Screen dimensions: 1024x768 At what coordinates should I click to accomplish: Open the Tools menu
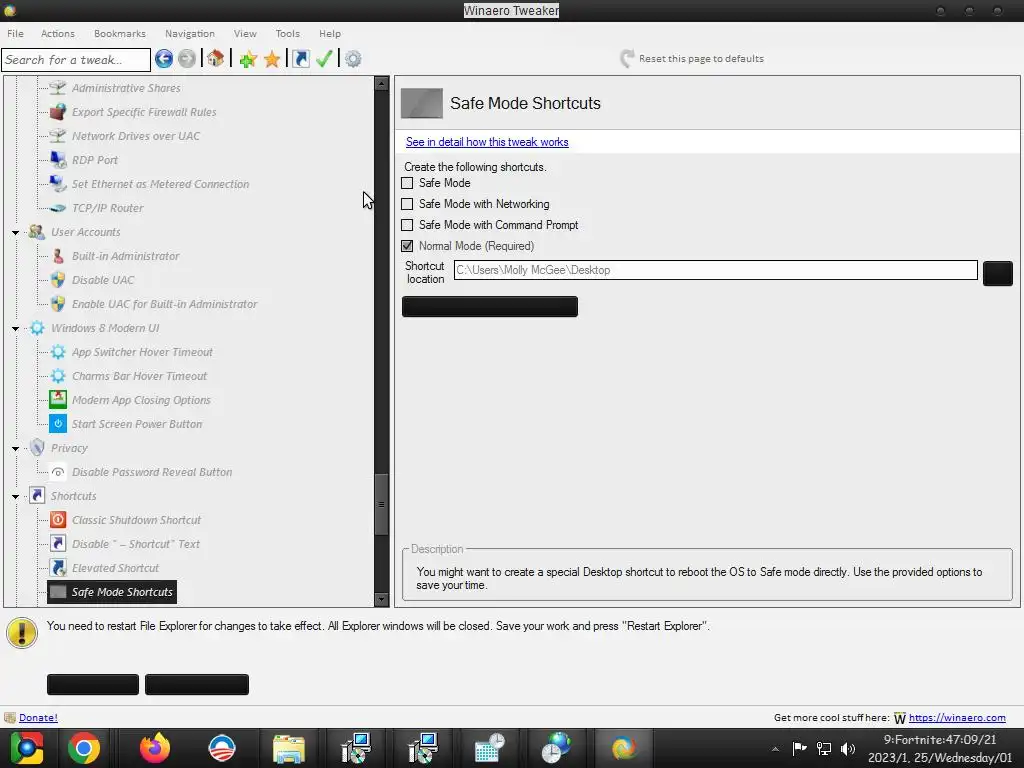287,33
